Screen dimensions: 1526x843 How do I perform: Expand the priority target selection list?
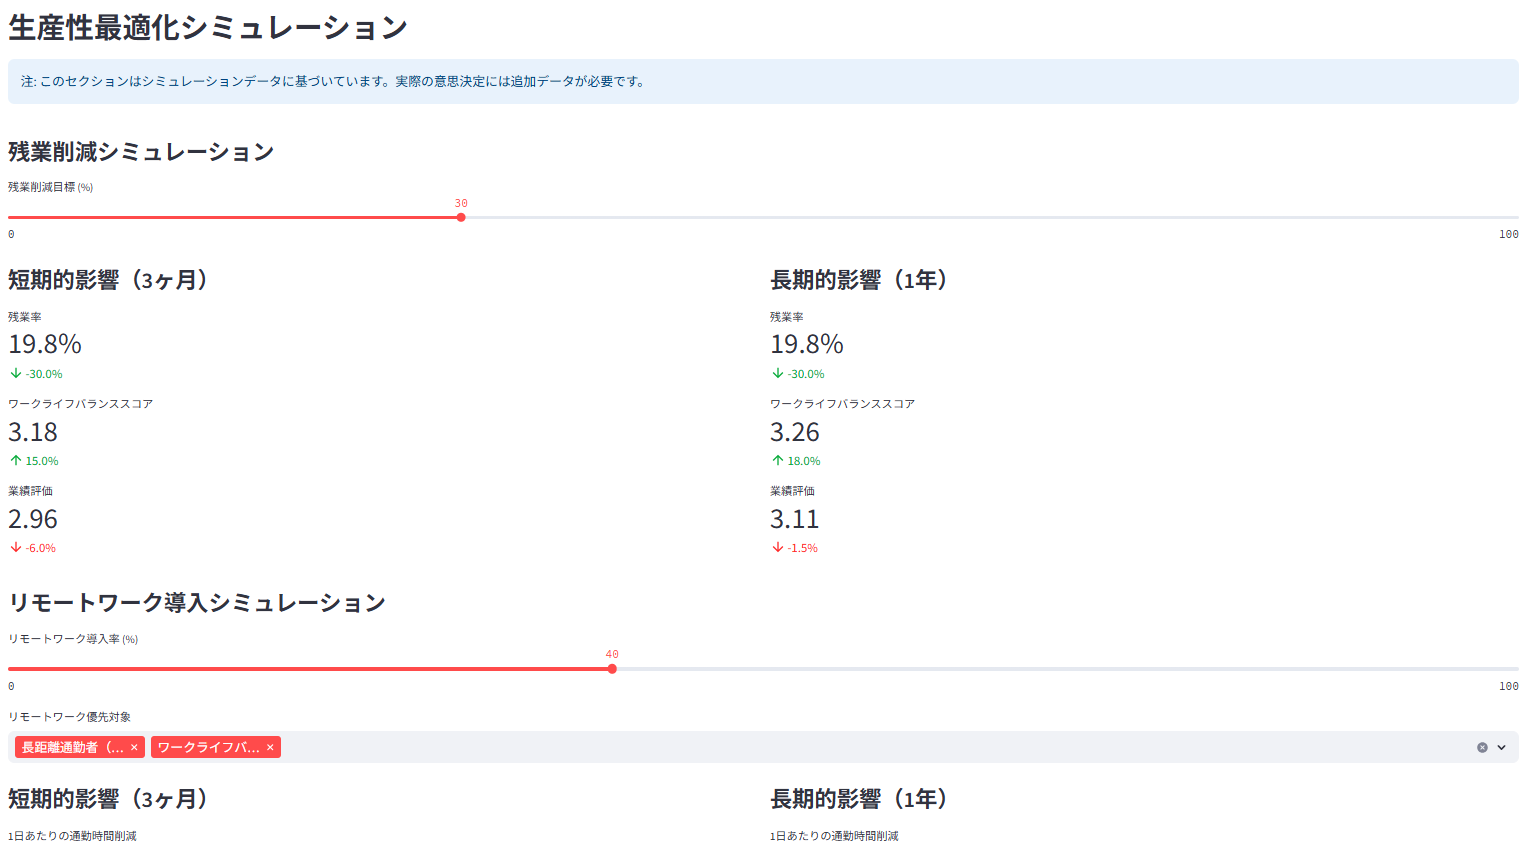[x=1502, y=747]
